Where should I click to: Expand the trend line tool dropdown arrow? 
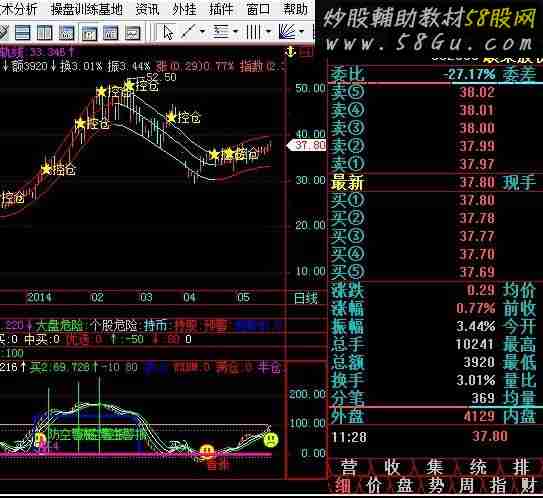coord(203,32)
